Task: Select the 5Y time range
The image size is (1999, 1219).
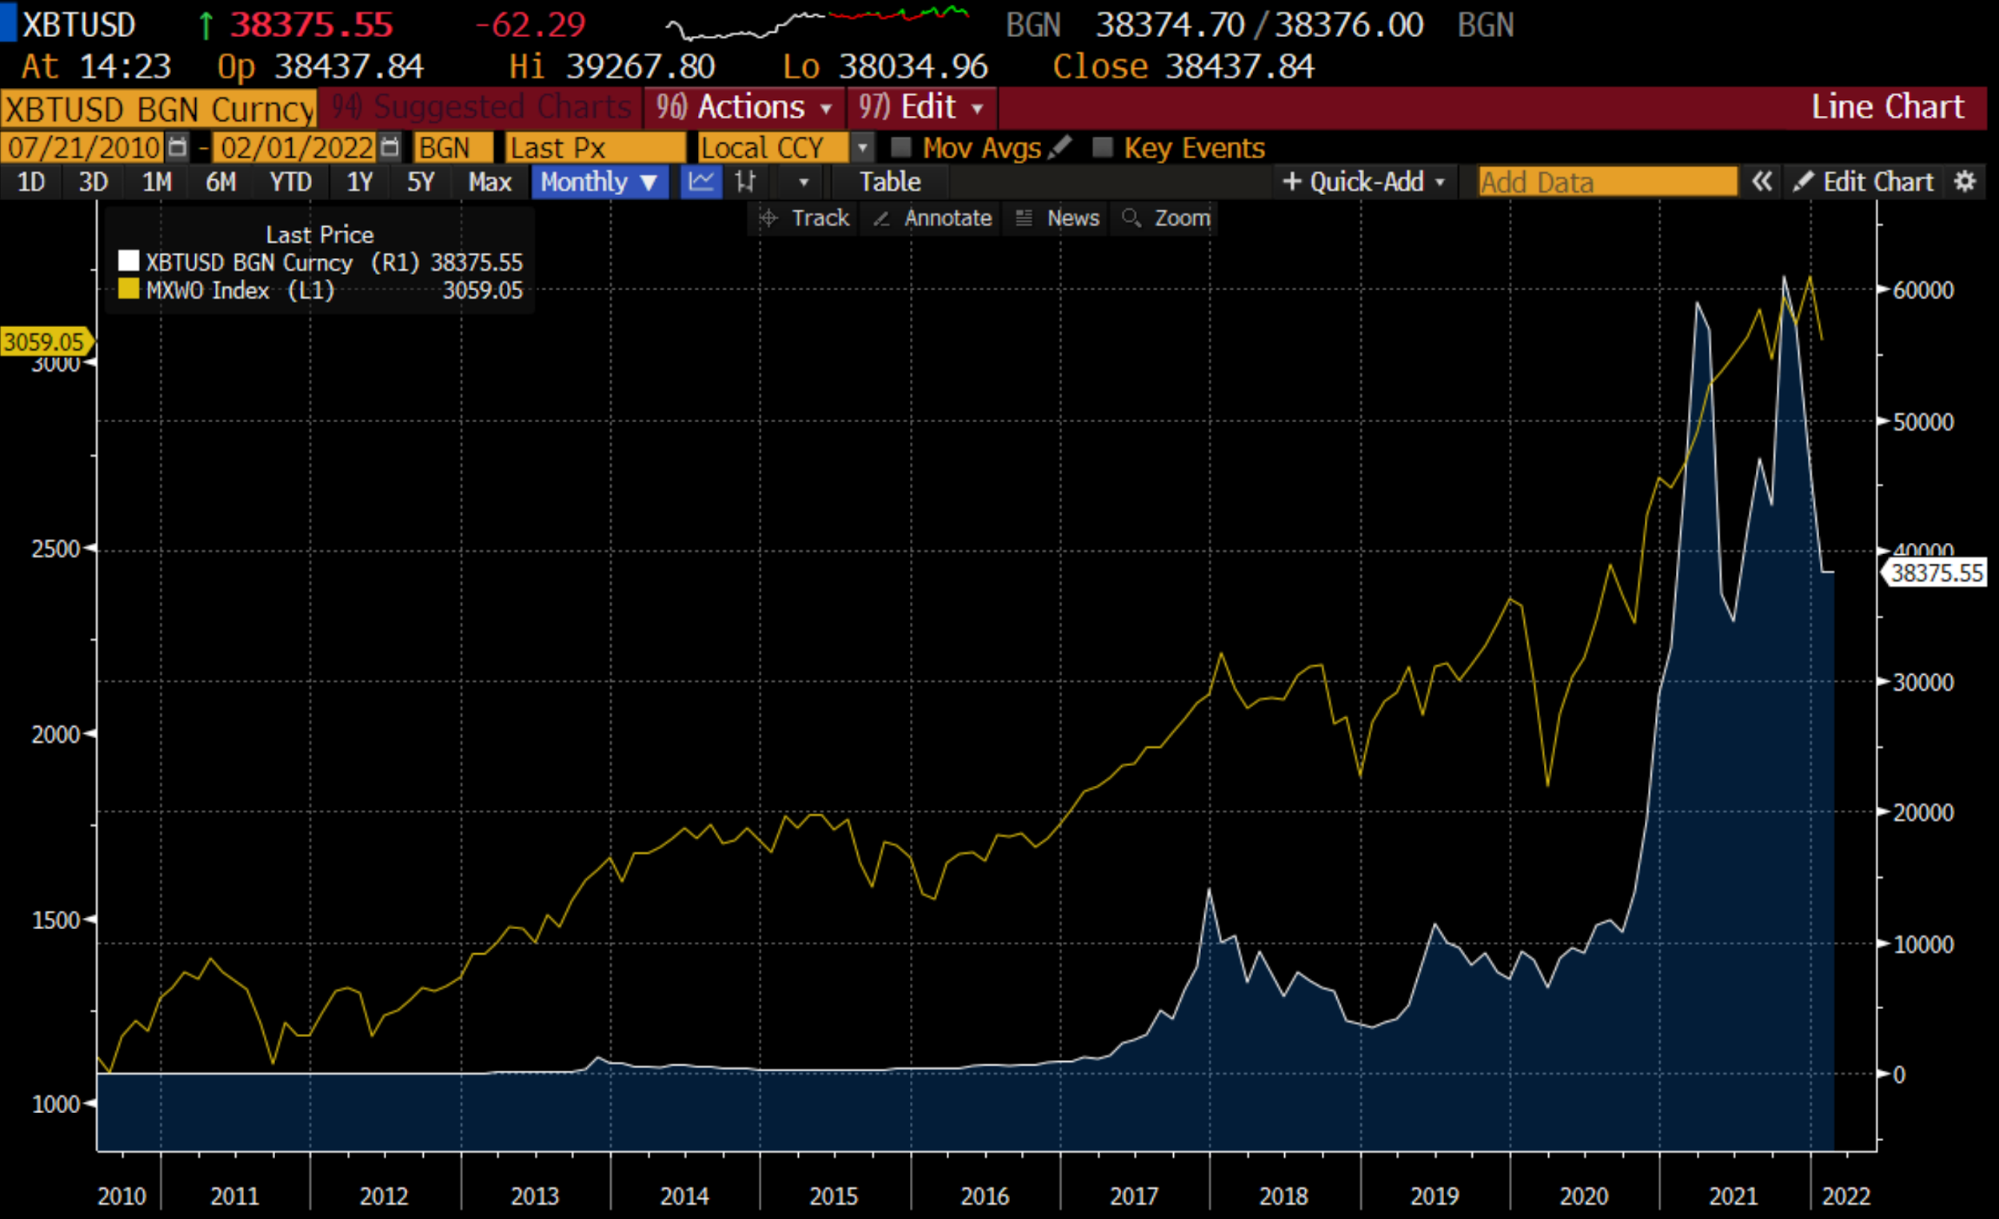Action: pyautogui.click(x=420, y=182)
